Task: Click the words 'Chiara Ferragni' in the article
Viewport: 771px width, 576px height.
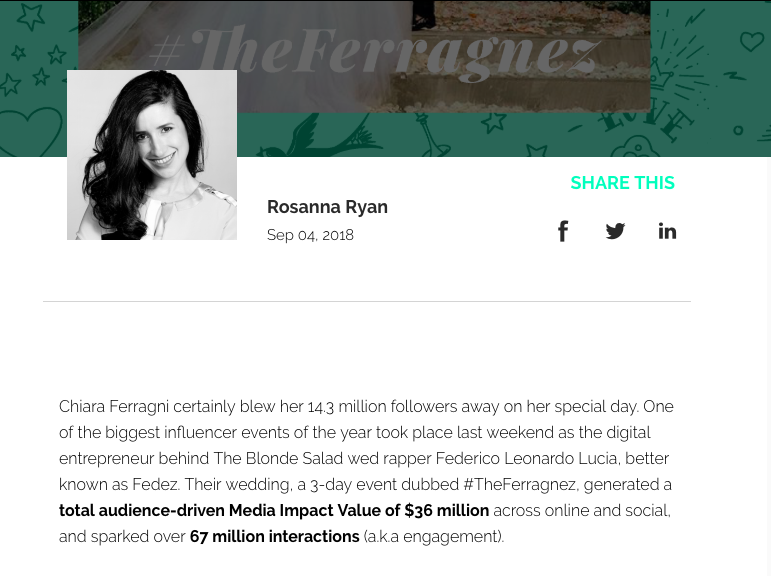Action: 114,407
